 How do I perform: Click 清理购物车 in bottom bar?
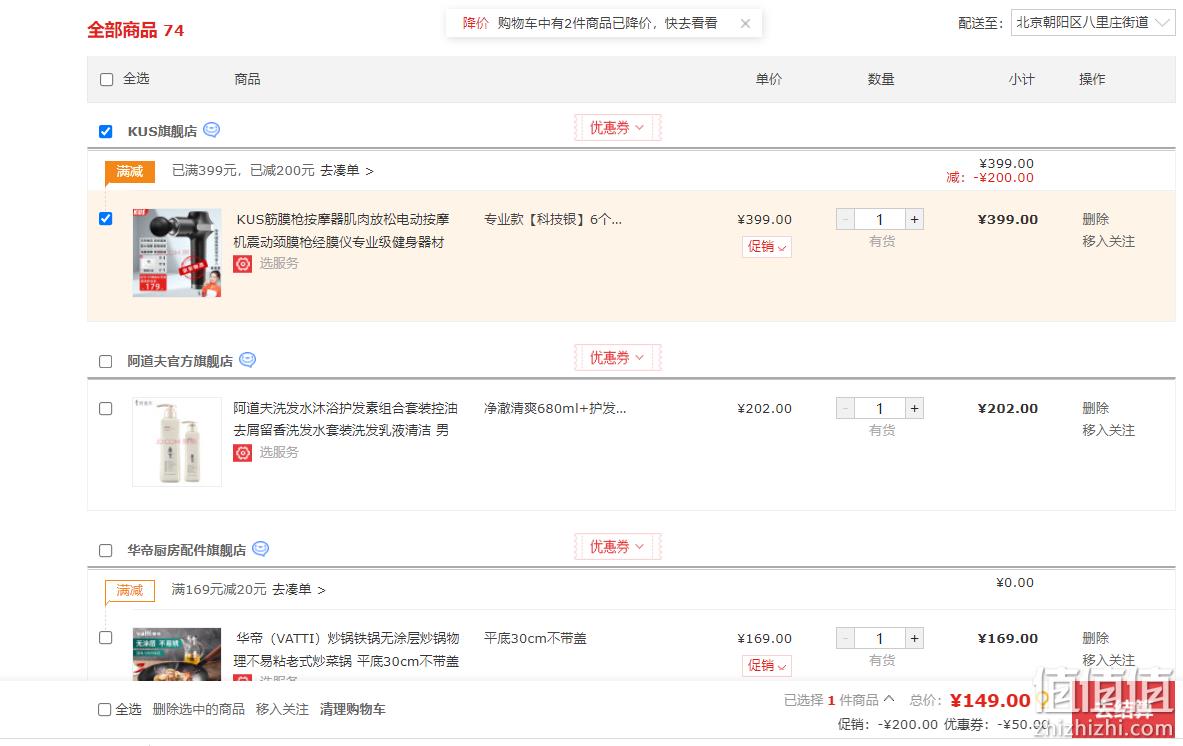[352, 709]
